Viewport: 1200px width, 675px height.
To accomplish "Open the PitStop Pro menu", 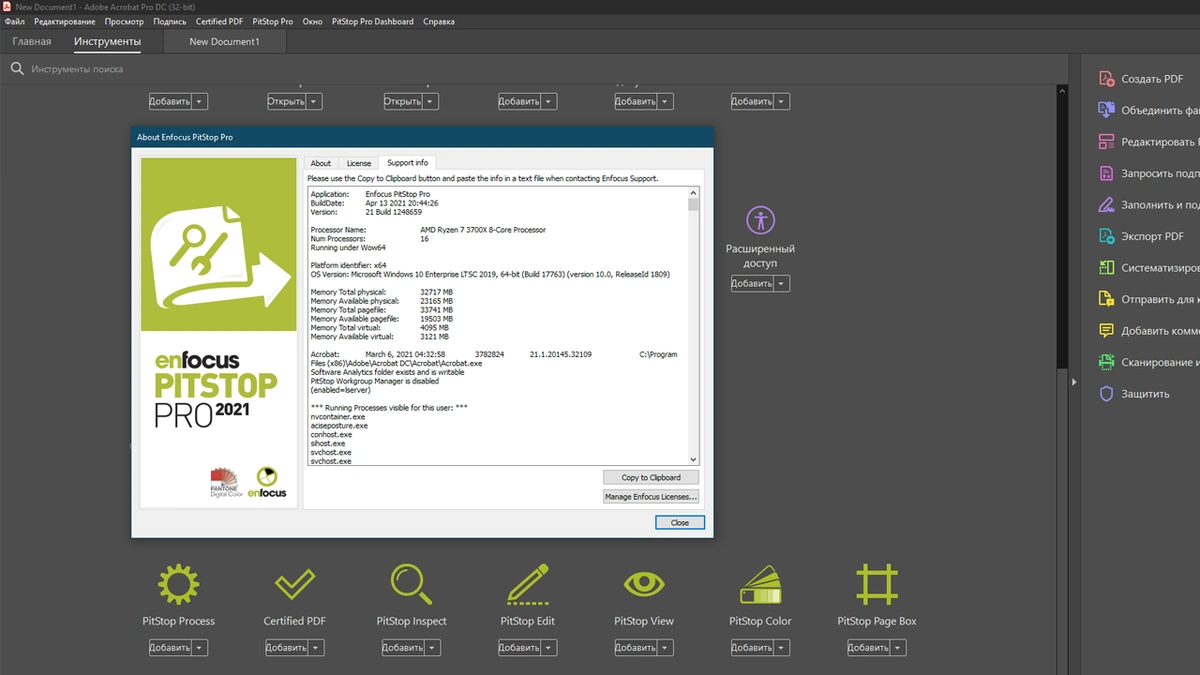I will [273, 21].
